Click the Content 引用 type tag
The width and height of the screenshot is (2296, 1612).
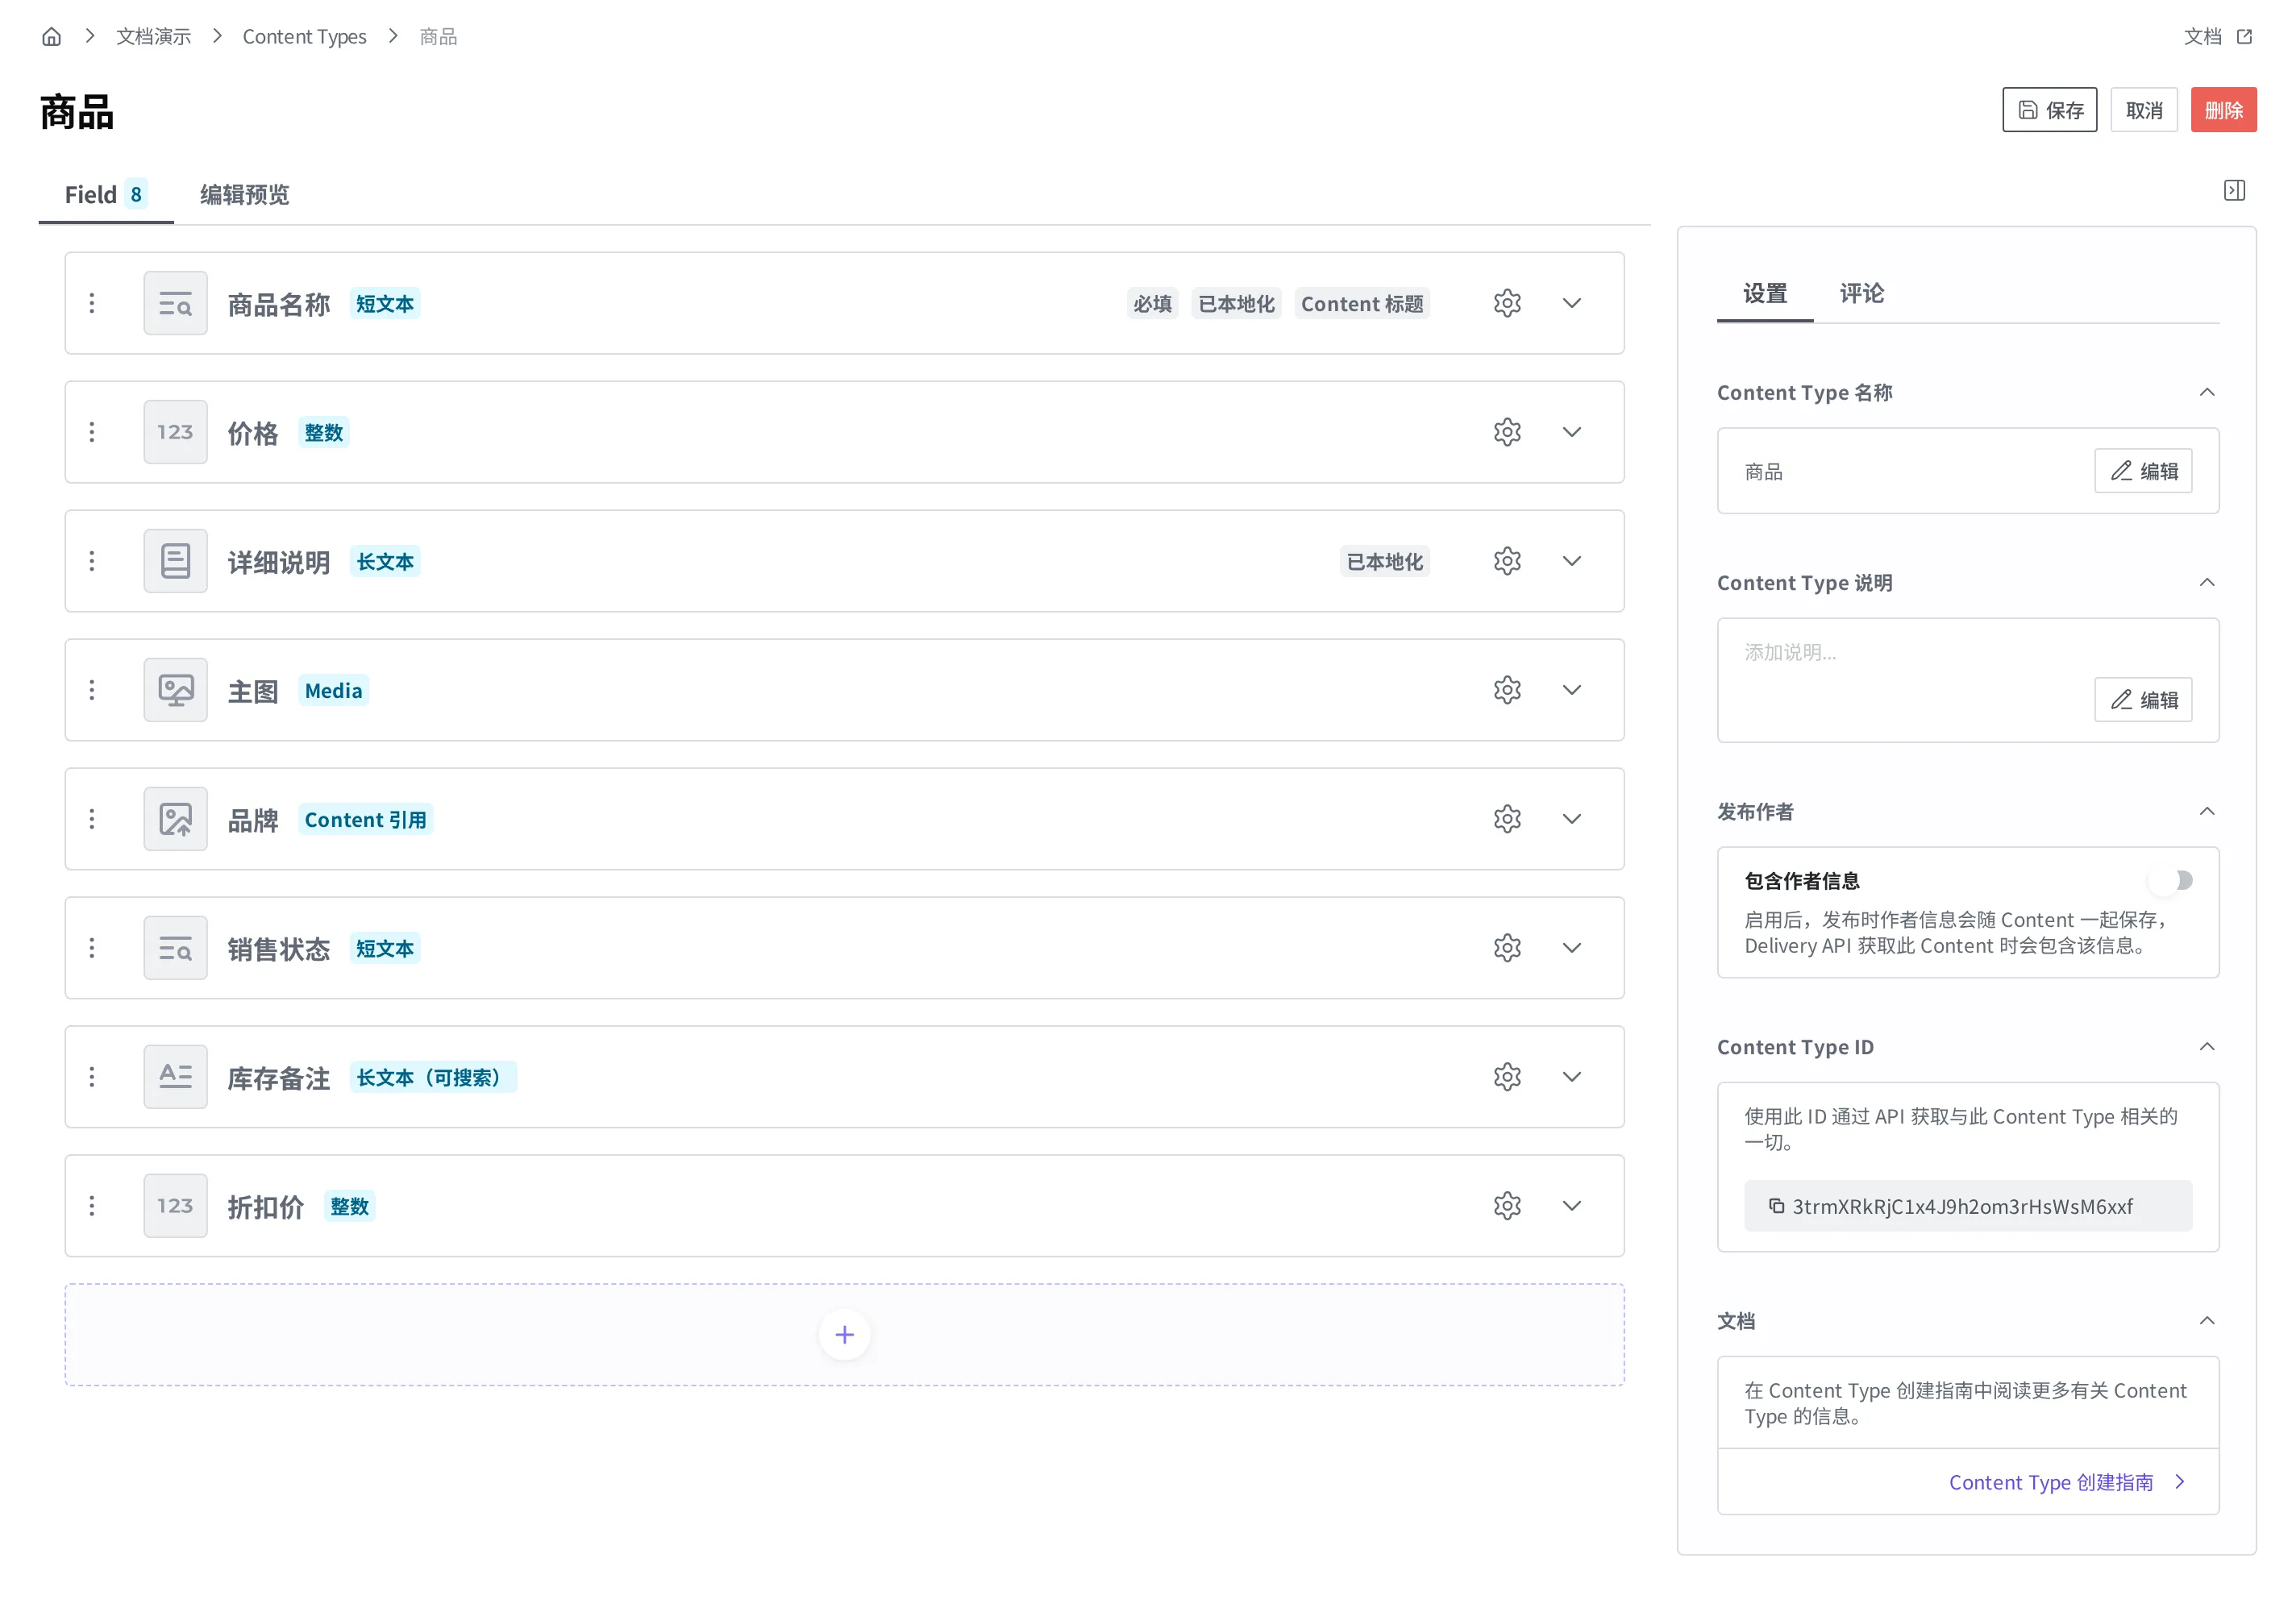pos(365,819)
